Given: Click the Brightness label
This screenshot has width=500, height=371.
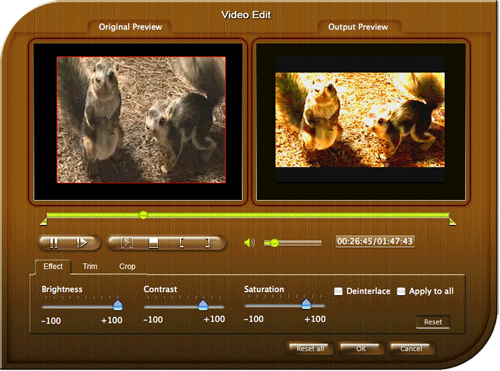Looking at the screenshot, I should click(62, 289).
